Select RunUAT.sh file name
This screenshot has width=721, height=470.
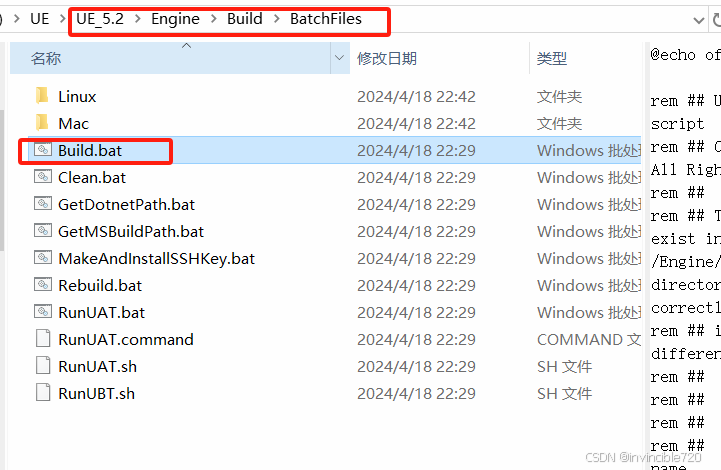97,367
